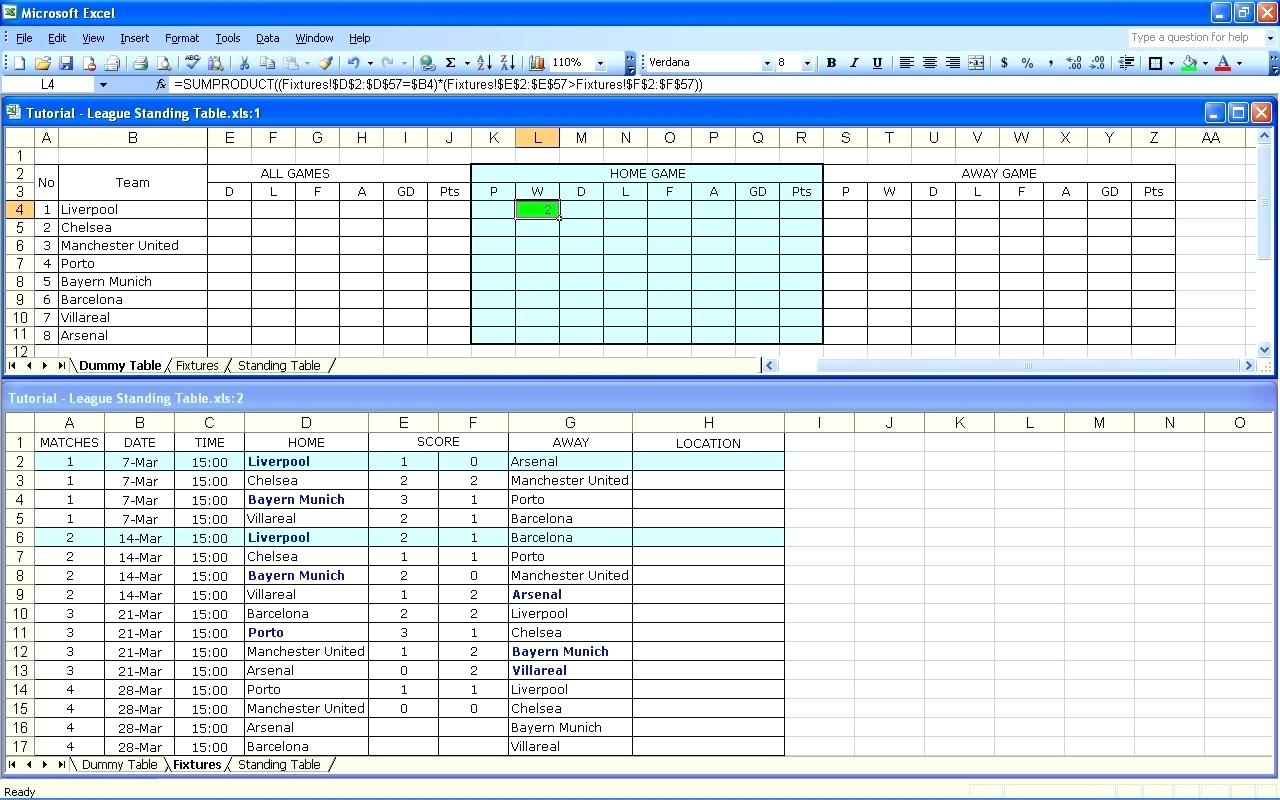
Task: Print the sheet using the printer icon
Action: point(141,63)
